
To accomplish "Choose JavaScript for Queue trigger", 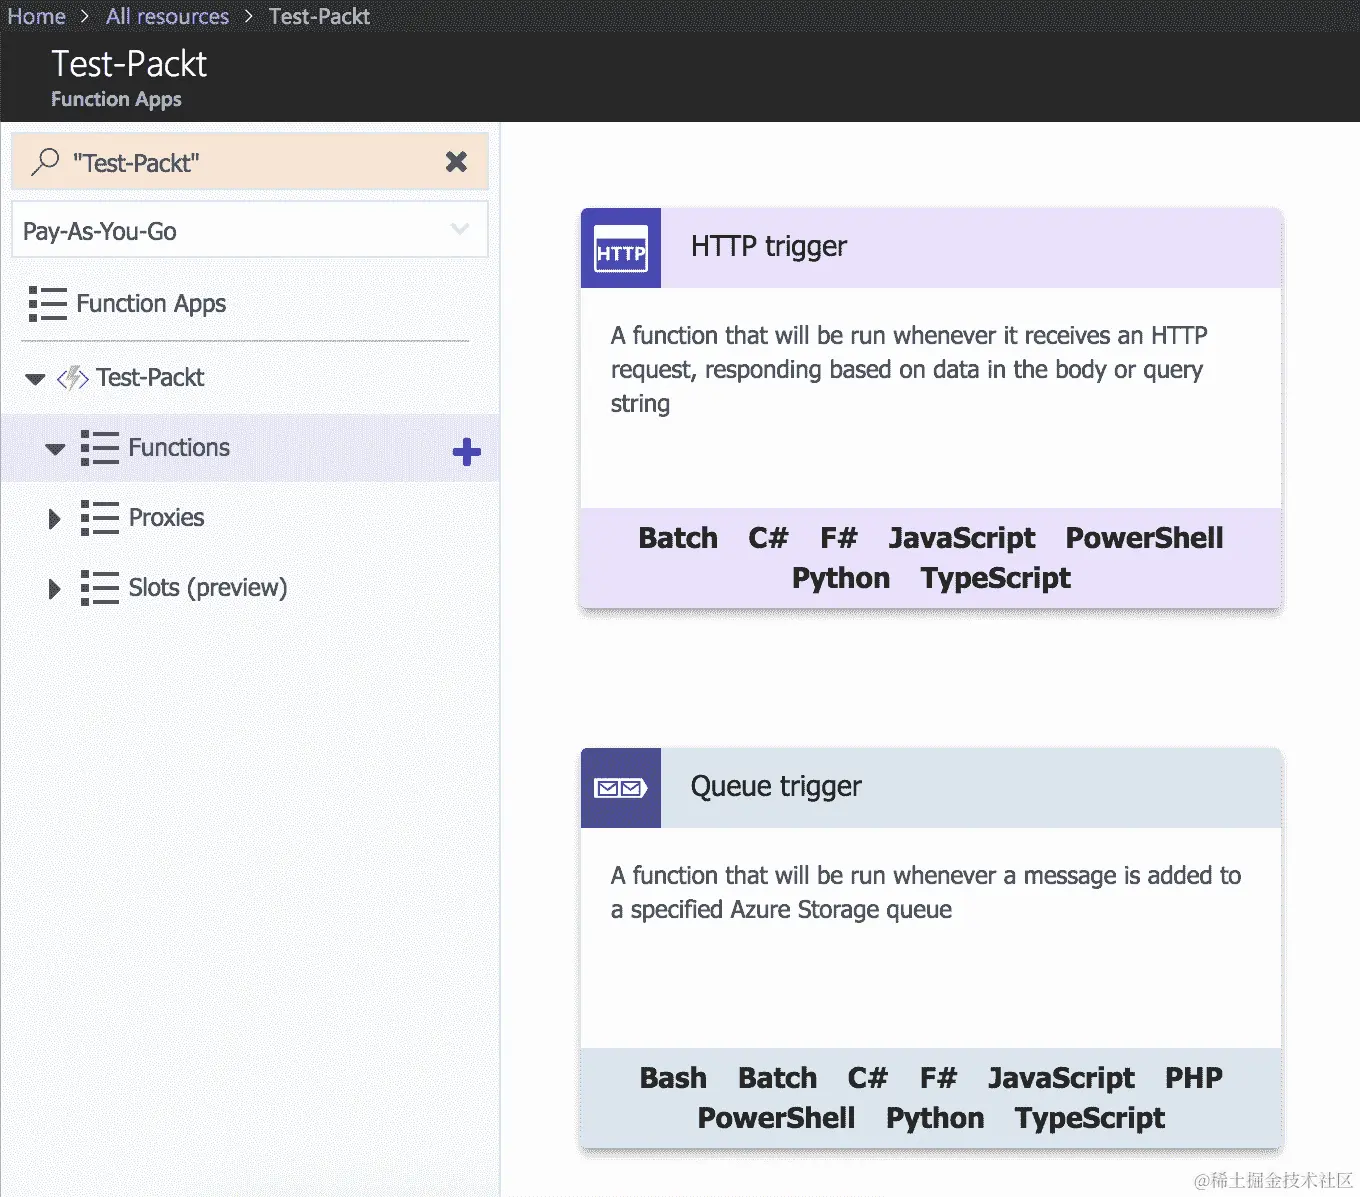I will (x=1061, y=1078).
